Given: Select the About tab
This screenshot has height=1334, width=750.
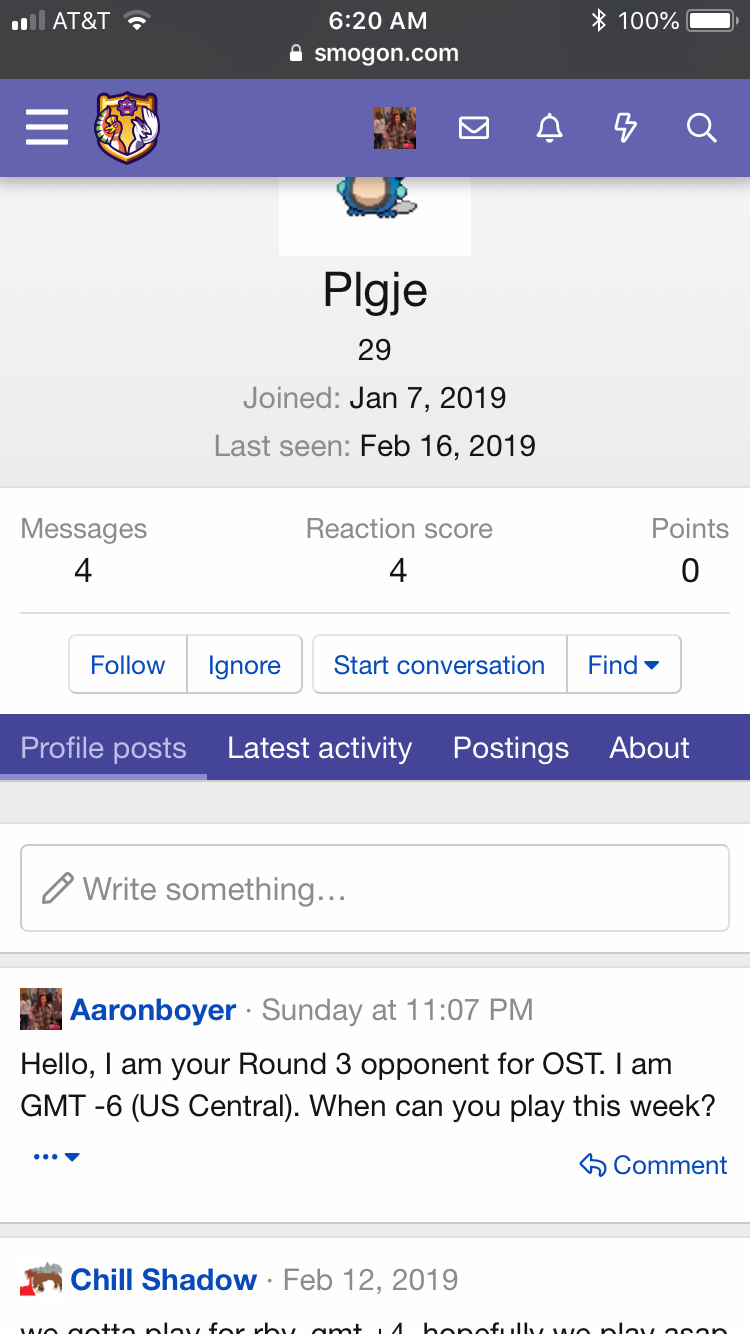Looking at the screenshot, I should [649, 748].
